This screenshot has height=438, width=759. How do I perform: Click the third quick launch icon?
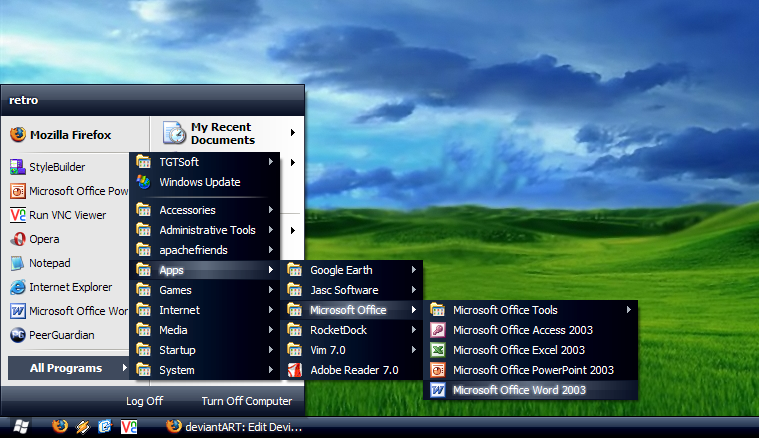(105, 426)
